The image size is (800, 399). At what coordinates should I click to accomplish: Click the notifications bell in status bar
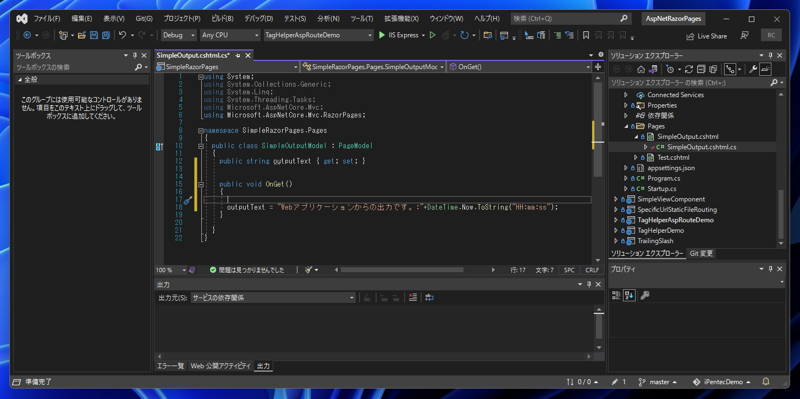(766, 382)
